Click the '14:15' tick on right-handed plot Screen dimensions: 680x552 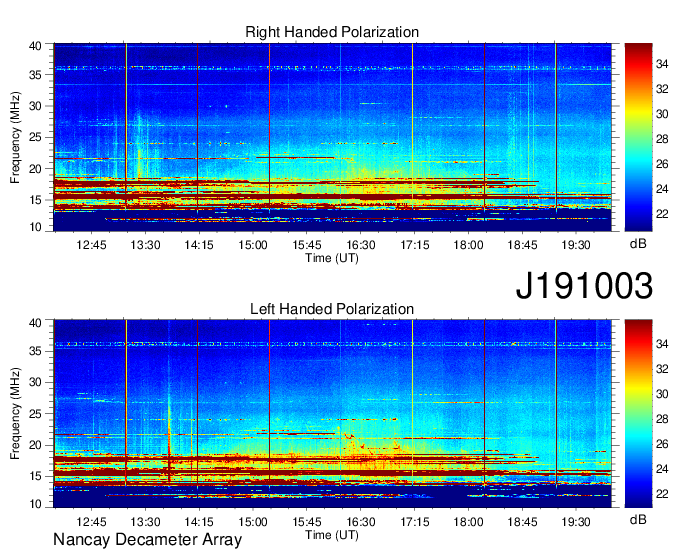click(x=199, y=245)
